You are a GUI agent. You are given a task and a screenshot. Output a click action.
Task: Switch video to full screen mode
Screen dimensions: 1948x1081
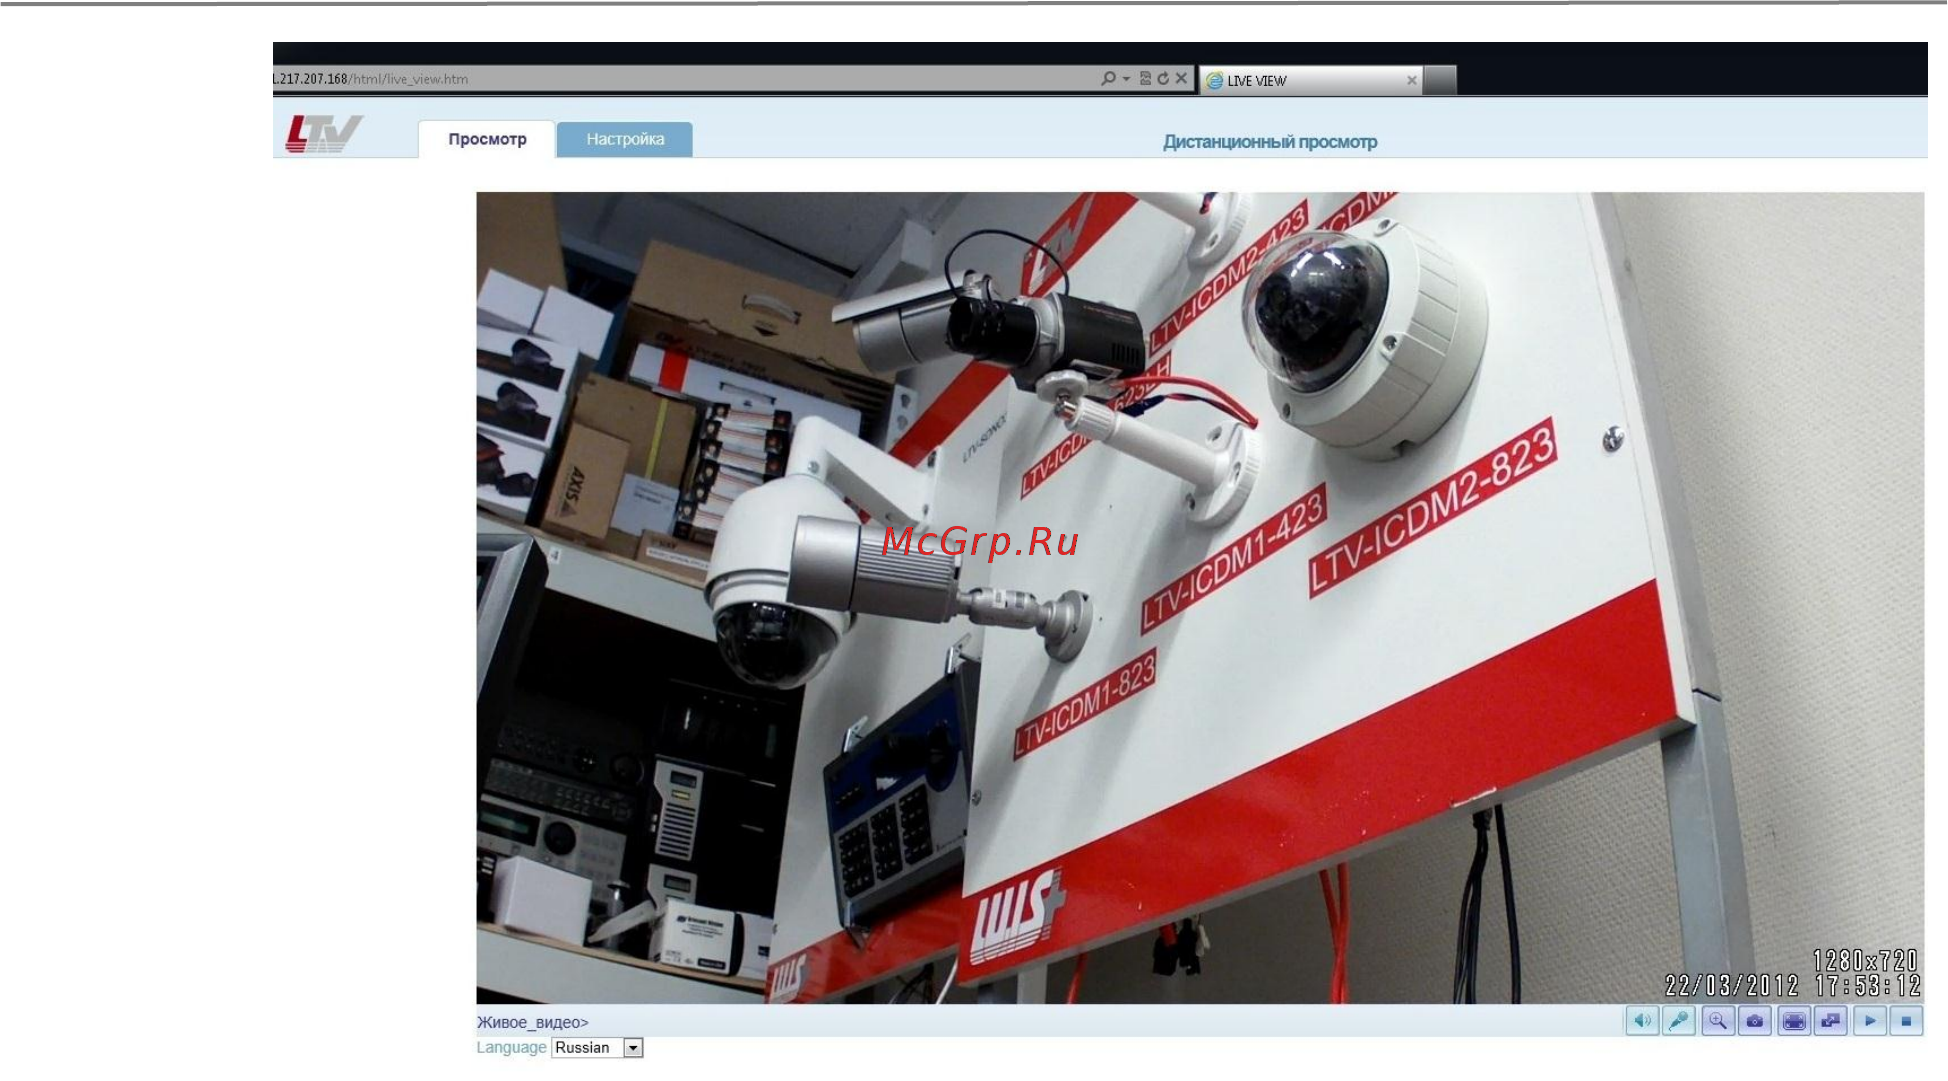pyautogui.click(x=1794, y=1021)
